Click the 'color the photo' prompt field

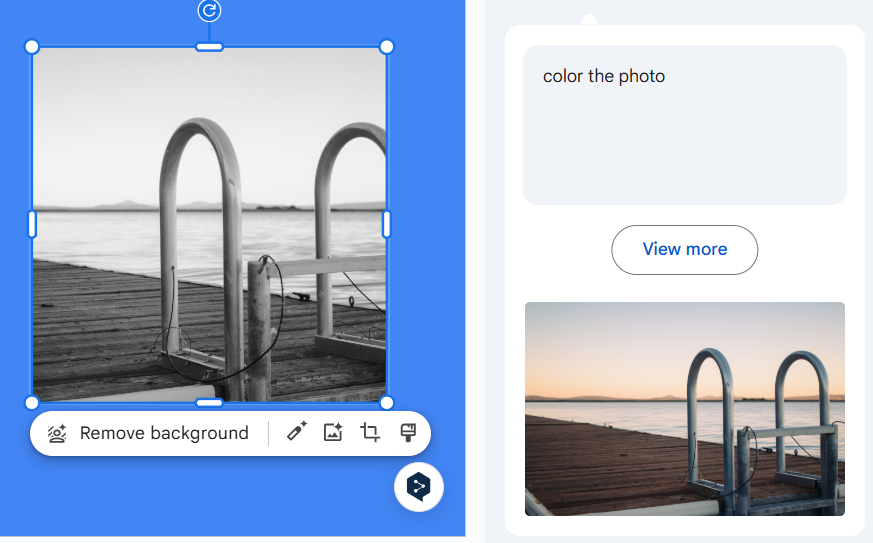[684, 124]
